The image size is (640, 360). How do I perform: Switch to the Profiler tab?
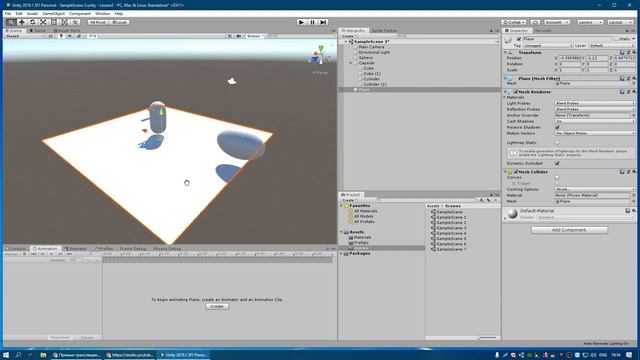pos(104,249)
